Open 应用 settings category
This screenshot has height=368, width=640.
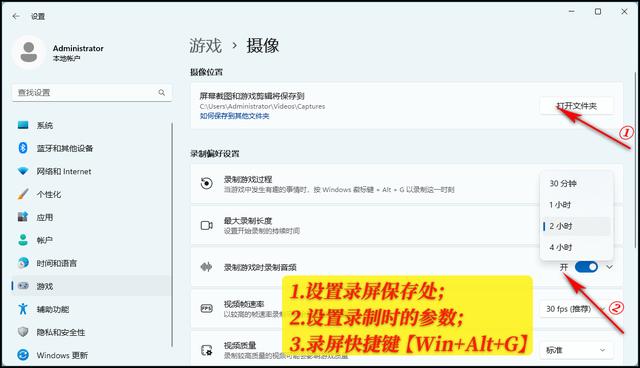pyautogui.click(x=92, y=217)
